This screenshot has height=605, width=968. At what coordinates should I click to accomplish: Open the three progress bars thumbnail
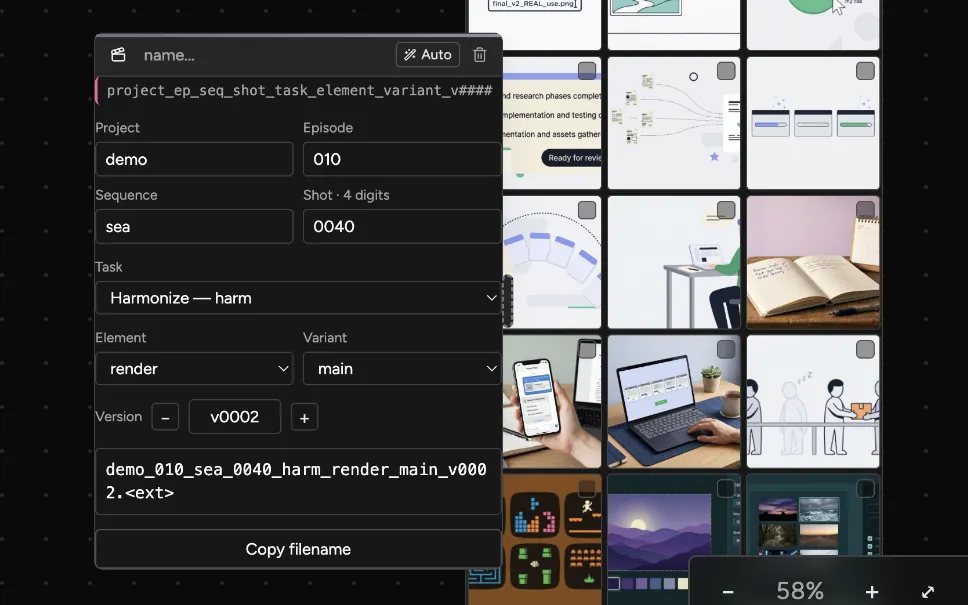coord(813,123)
